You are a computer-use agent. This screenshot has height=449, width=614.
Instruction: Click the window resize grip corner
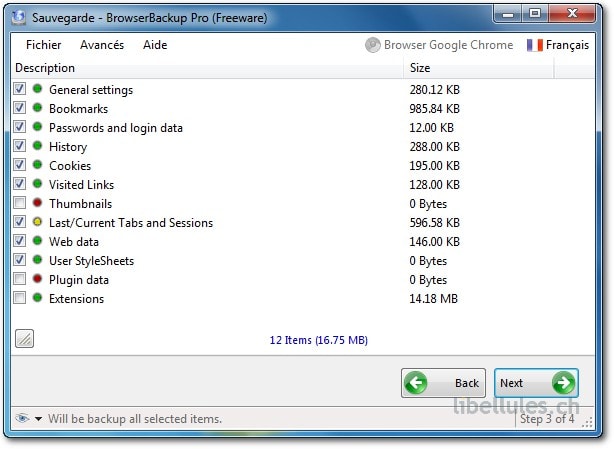click(x=587, y=423)
